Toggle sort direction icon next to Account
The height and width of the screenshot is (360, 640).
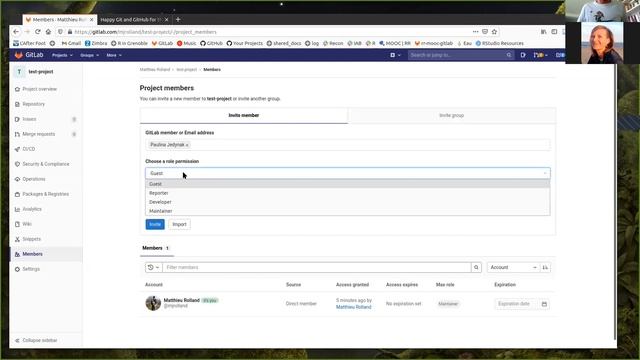click(545, 267)
